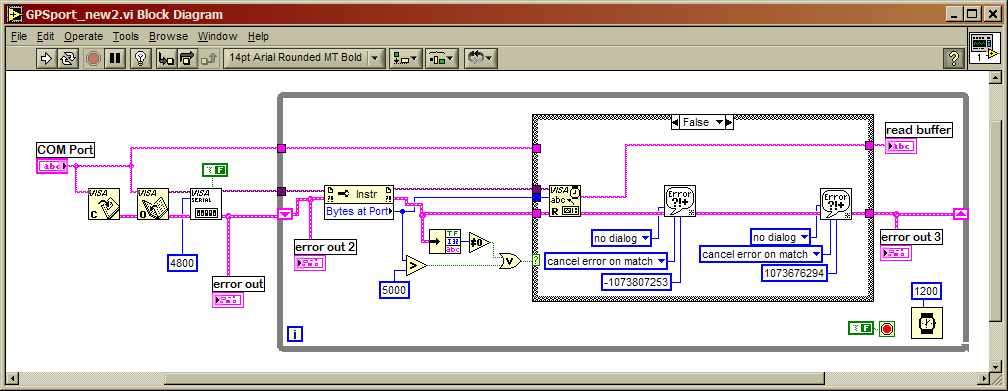1008x391 pixels.
Task: Click the greater-than comparison node
Action: click(415, 265)
